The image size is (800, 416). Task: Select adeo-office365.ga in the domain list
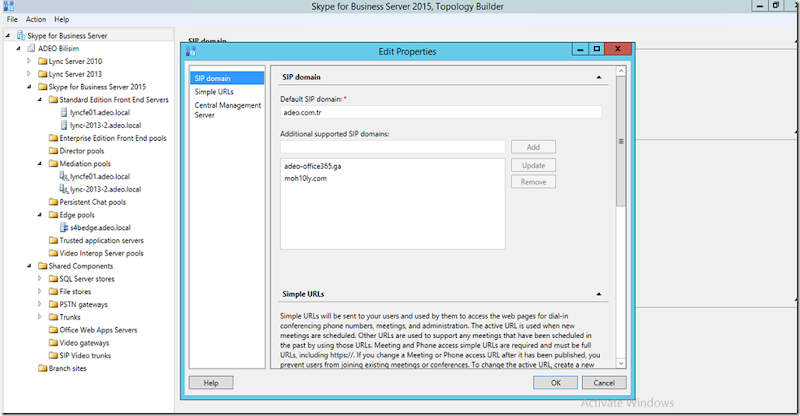point(313,166)
